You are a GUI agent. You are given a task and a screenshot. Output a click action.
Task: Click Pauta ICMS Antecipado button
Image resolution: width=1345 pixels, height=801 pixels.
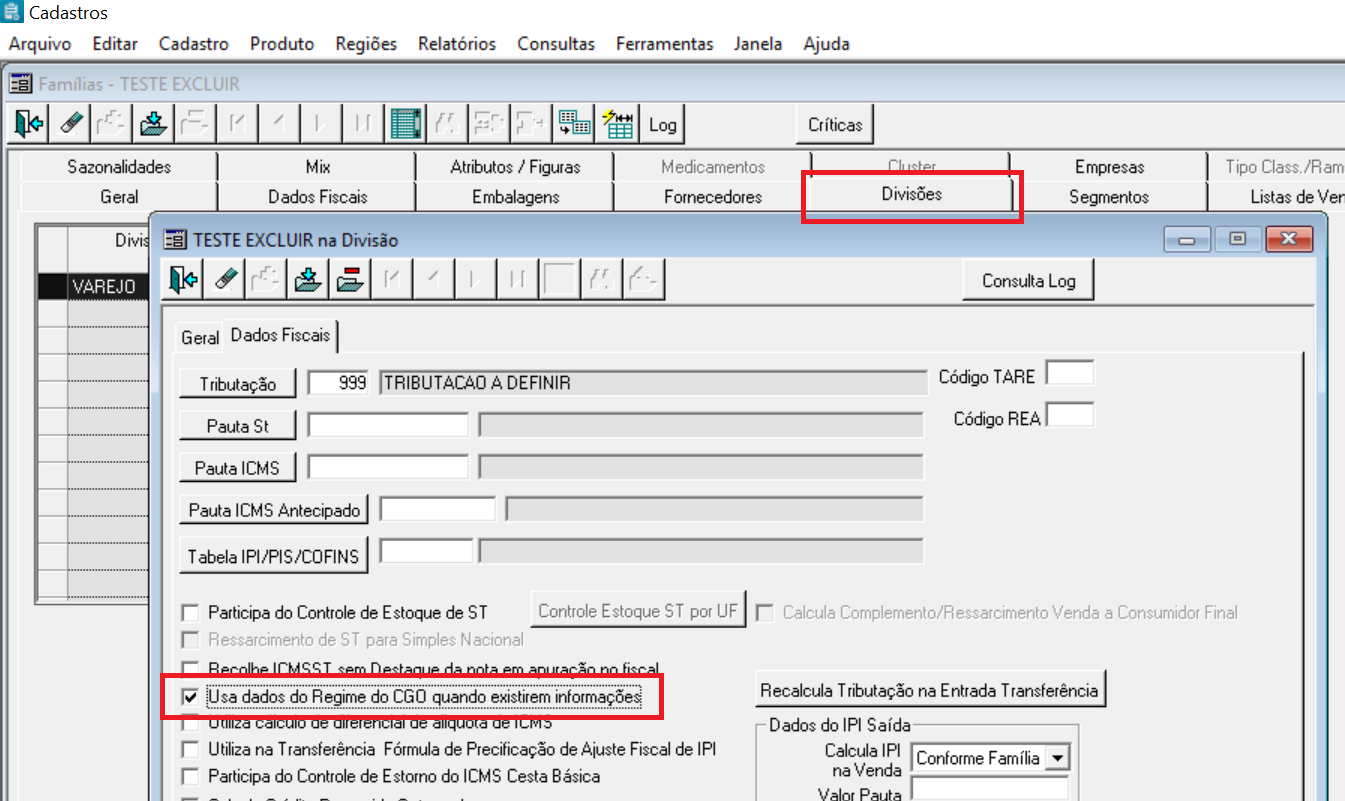point(274,510)
